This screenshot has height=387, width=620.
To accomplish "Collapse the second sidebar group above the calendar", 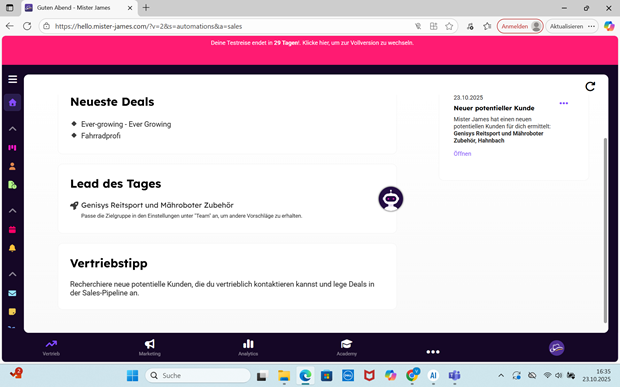I will point(13,211).
